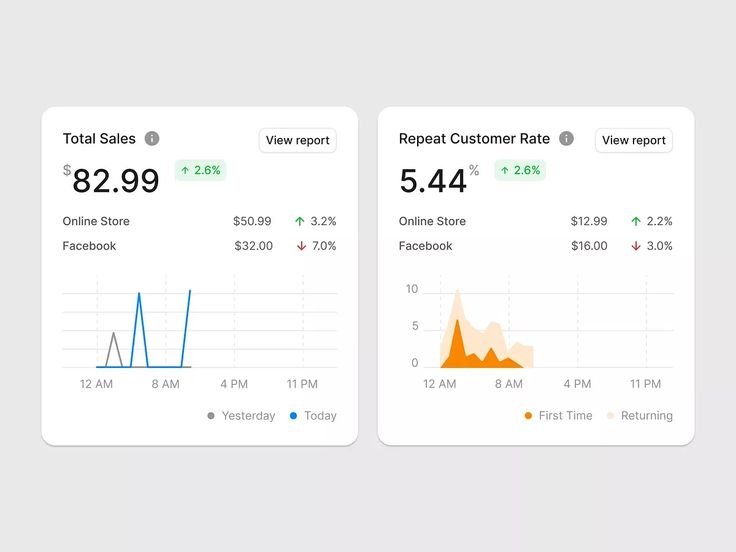Click the orange First Time area peak
Image resolution: width=736 pixels, height=552 pixels.
click(x=457, y=321)
